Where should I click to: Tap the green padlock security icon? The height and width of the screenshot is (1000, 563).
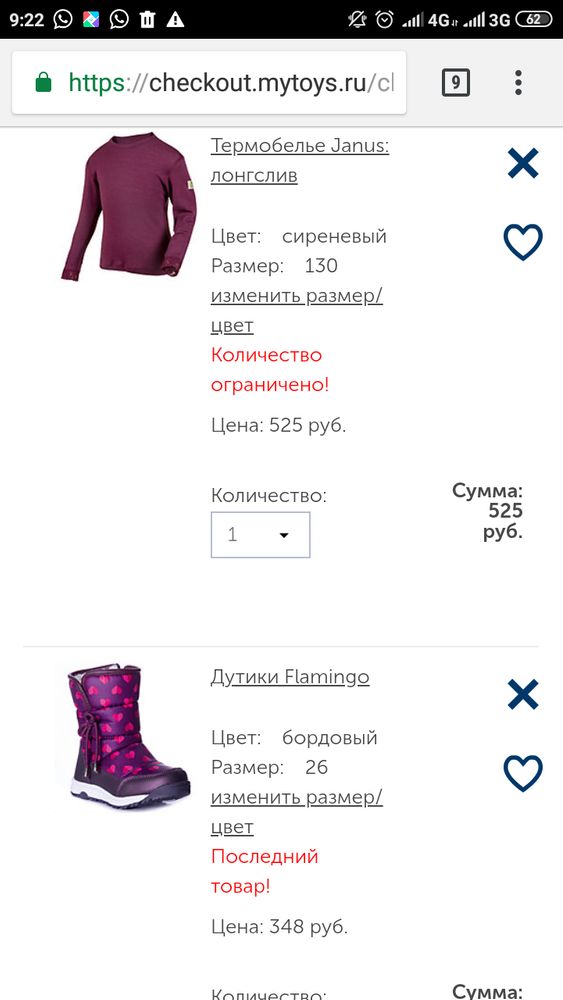(43, 82)
